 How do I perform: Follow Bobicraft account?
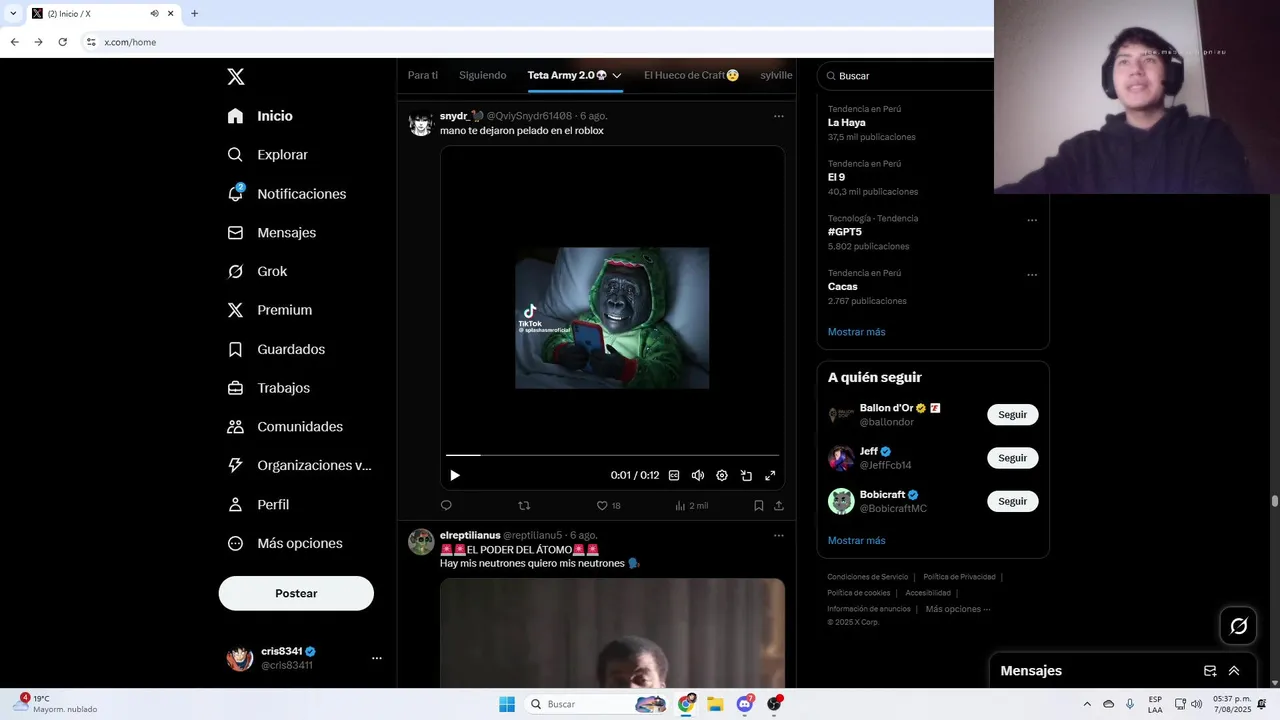click(1012, 501)
